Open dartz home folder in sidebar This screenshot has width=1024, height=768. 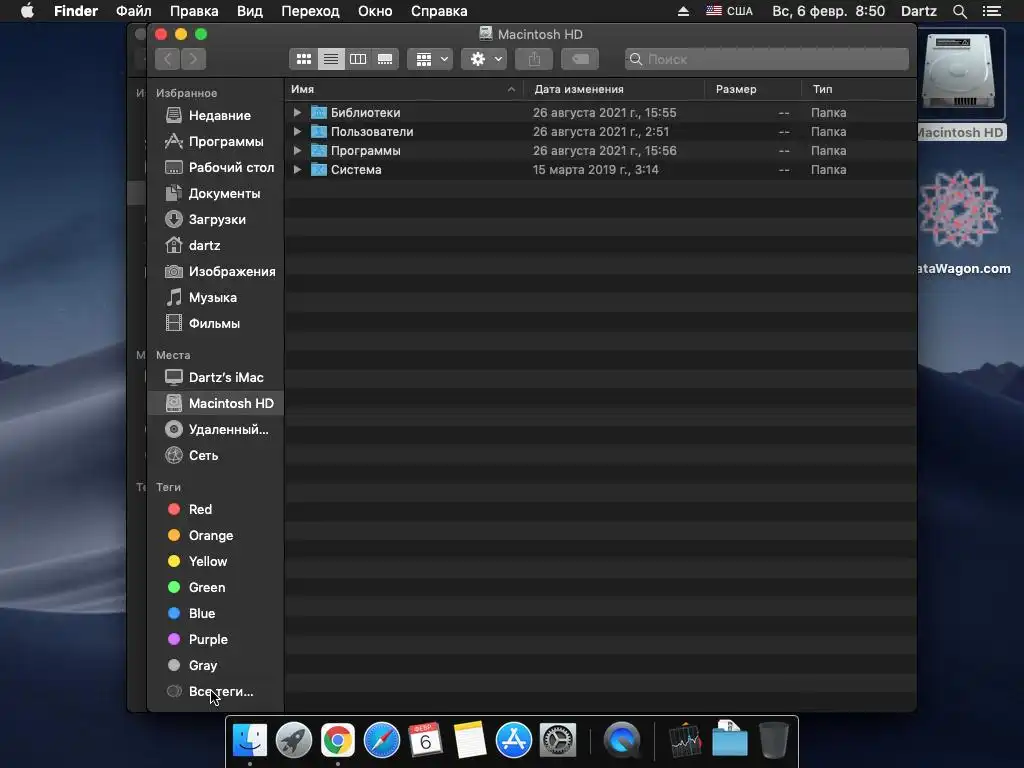pyautogui.click(x=216, y=246)
